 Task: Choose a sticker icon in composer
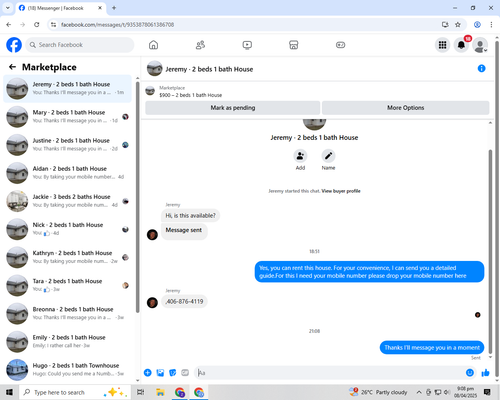pyautogui.click(x=173, y=373)
